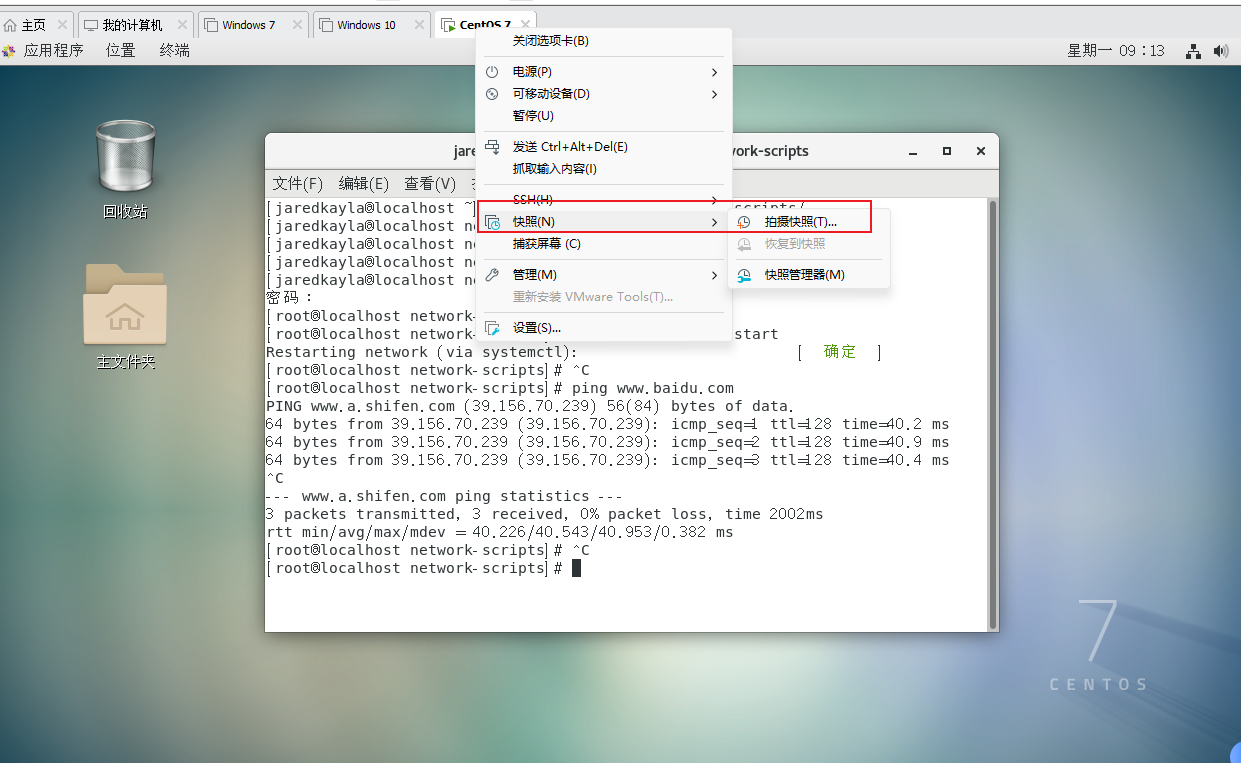This screenshot has height=763, width=1241.
Task: Click the Send Ctrl+Alt+Del icon
Action: tap(492, 147)
